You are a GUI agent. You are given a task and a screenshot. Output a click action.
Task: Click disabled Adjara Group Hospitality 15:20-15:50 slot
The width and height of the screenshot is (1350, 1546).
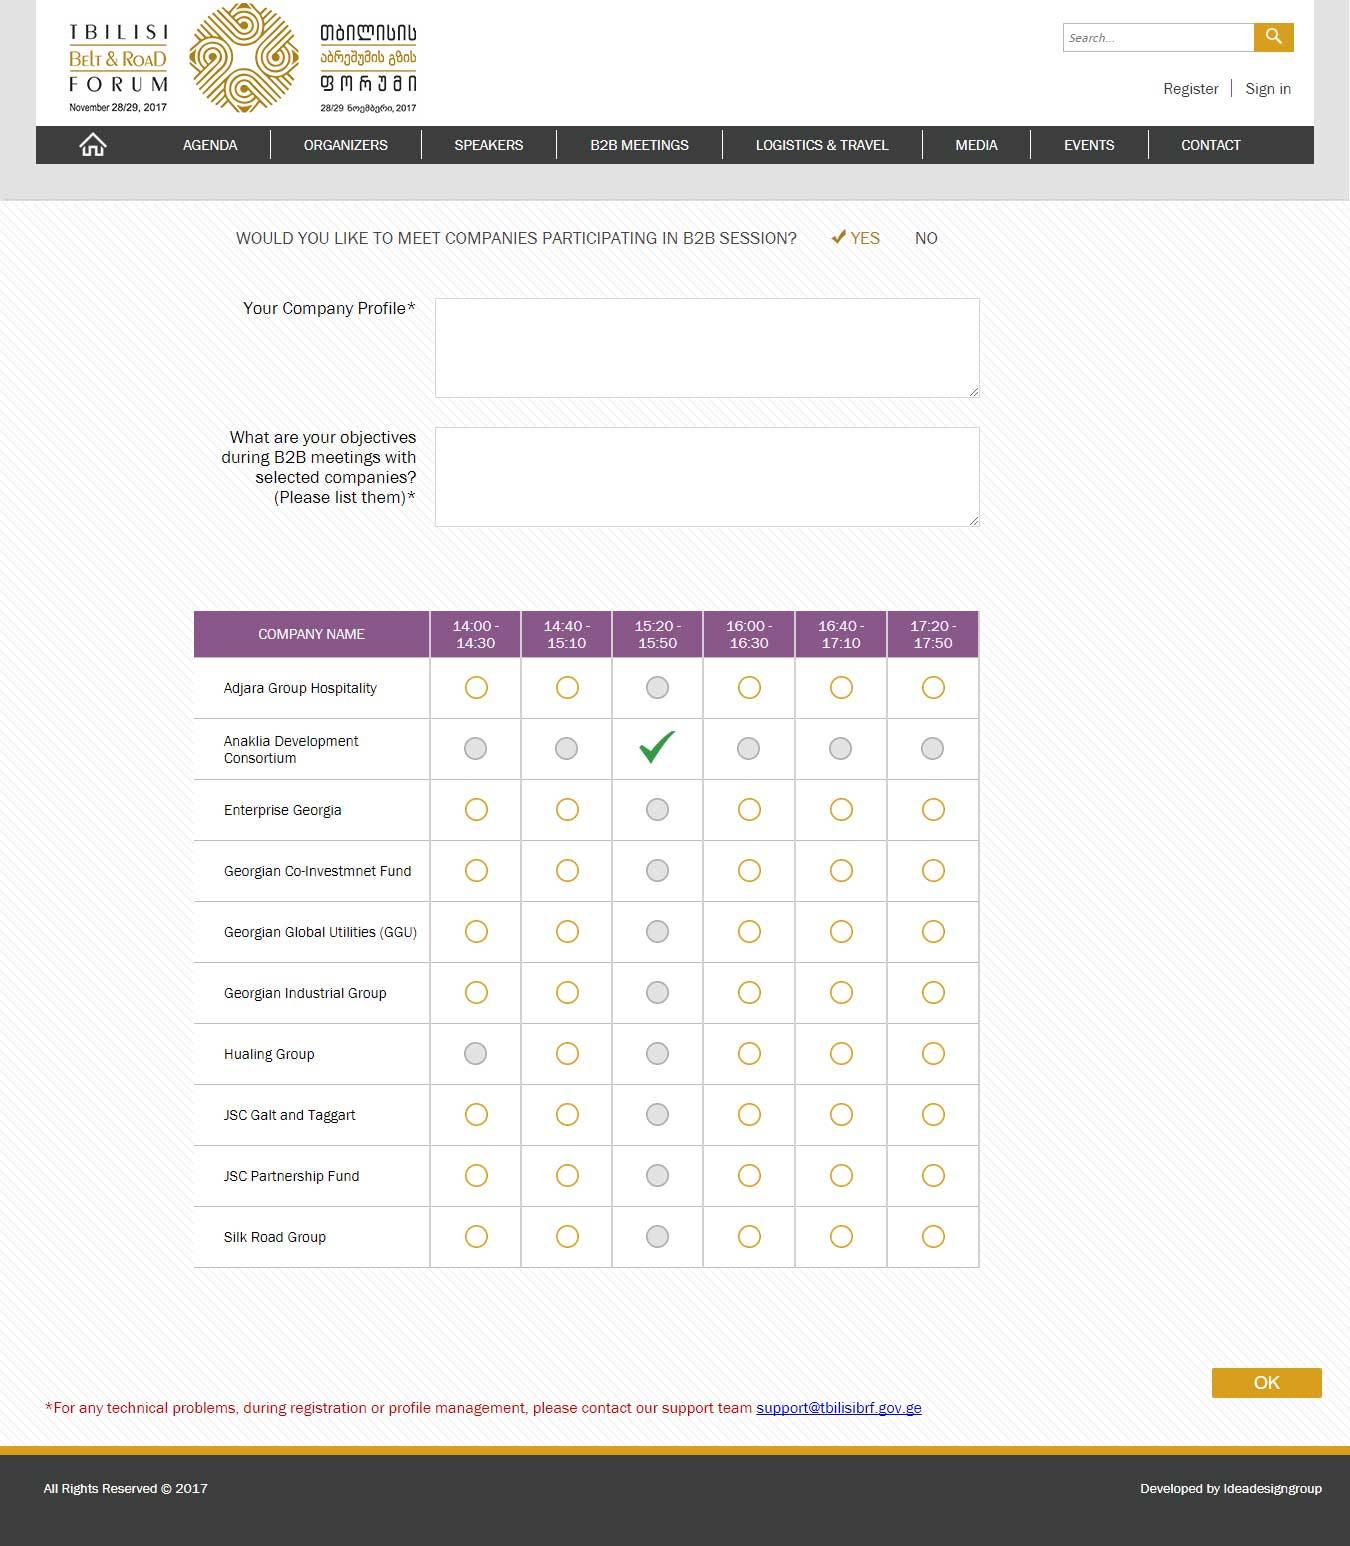tap(657, 687)
